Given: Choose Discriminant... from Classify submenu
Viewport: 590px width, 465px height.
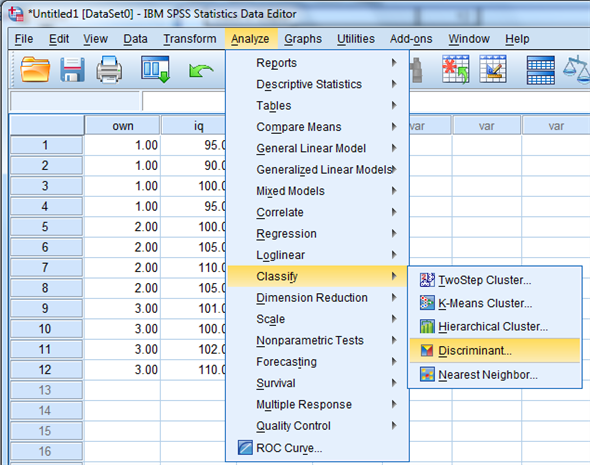Looking at the screenshot, I should (495, 350).
